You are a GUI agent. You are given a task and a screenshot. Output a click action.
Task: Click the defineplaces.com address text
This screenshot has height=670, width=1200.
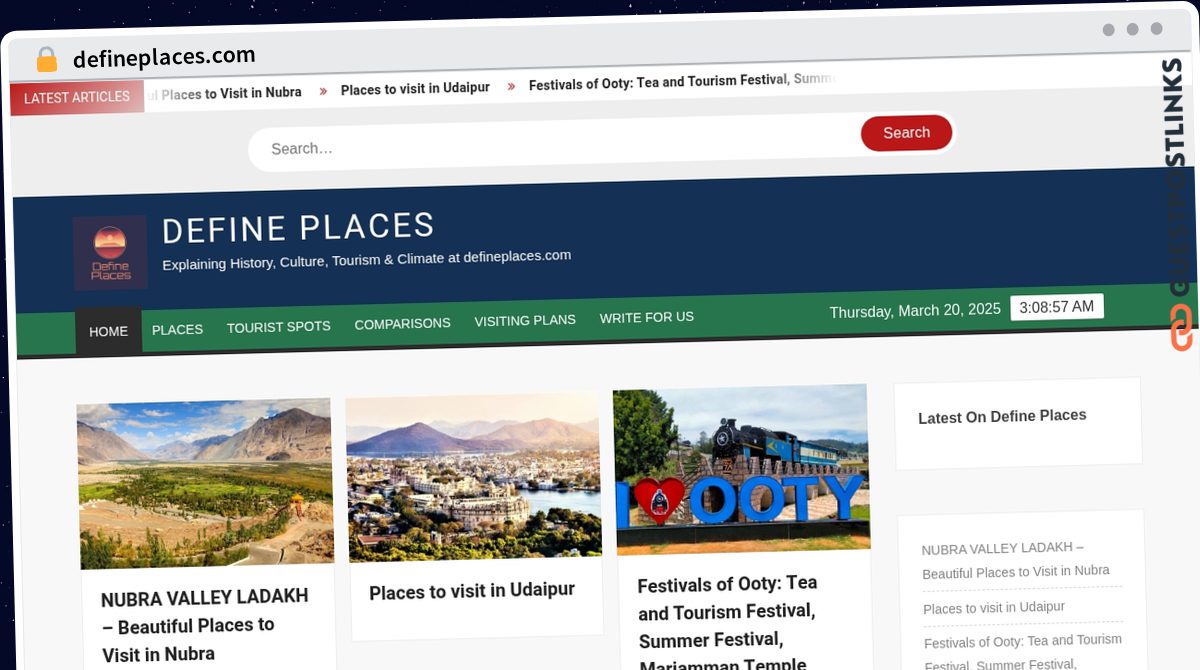click(164, 57)
